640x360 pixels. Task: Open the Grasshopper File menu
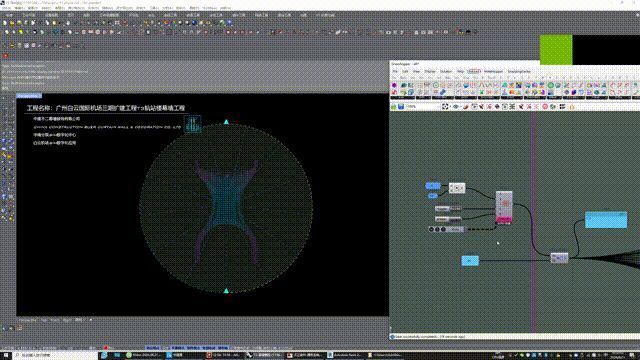[x=395, y=71]
